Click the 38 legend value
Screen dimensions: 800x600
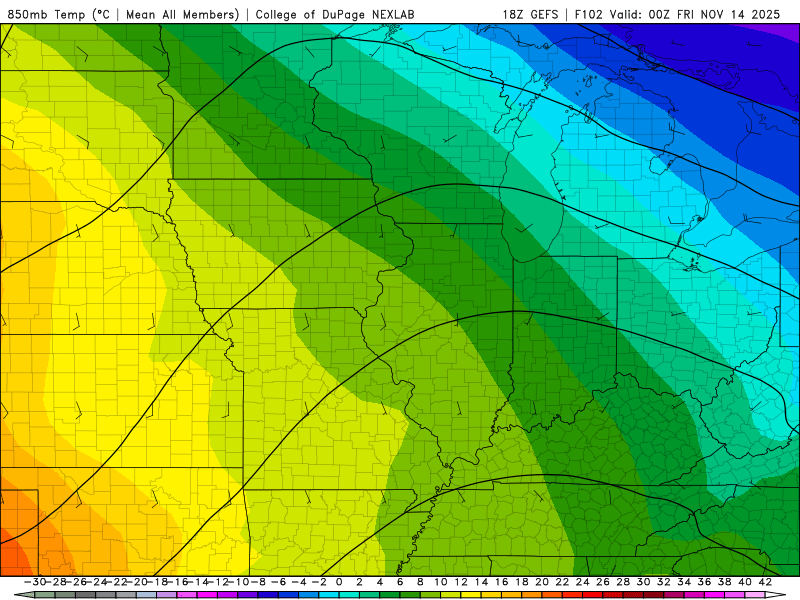(x=725, y=582)
